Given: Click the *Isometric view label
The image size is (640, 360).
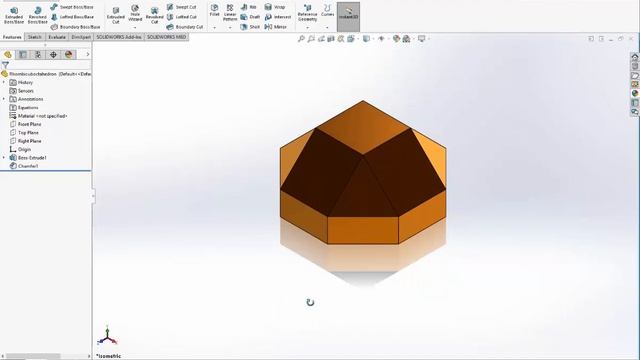Looking at the screenshot, I should pyautogui.click(x=109, y=356).
